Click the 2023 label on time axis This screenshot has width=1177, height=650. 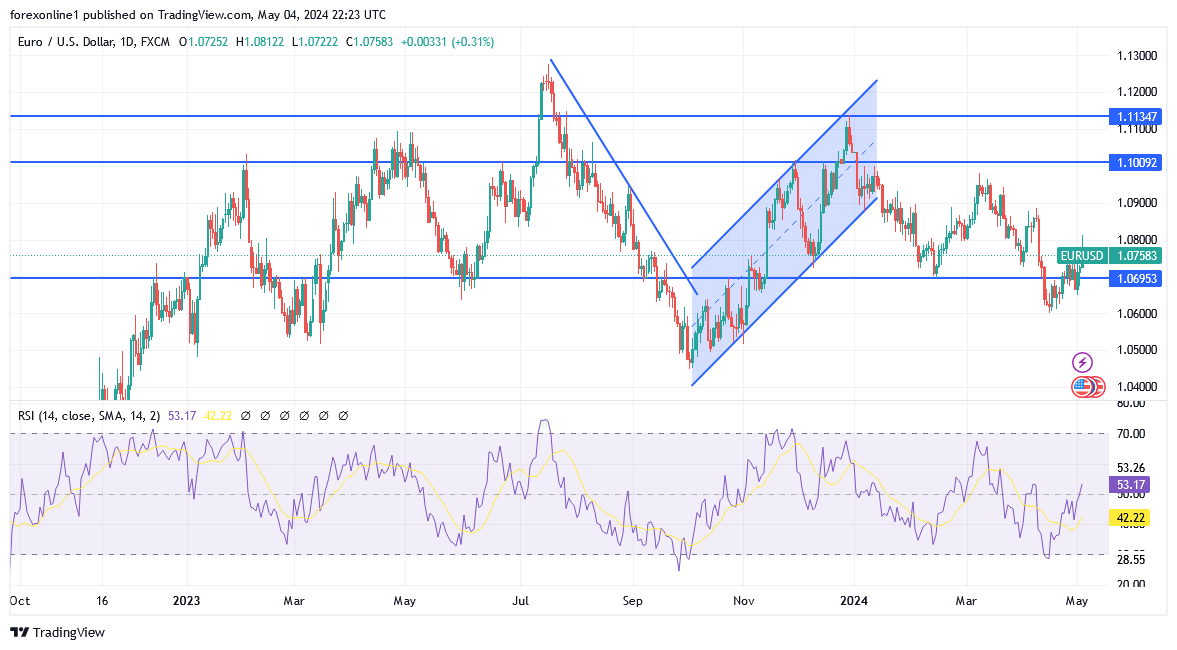(186, 601)
